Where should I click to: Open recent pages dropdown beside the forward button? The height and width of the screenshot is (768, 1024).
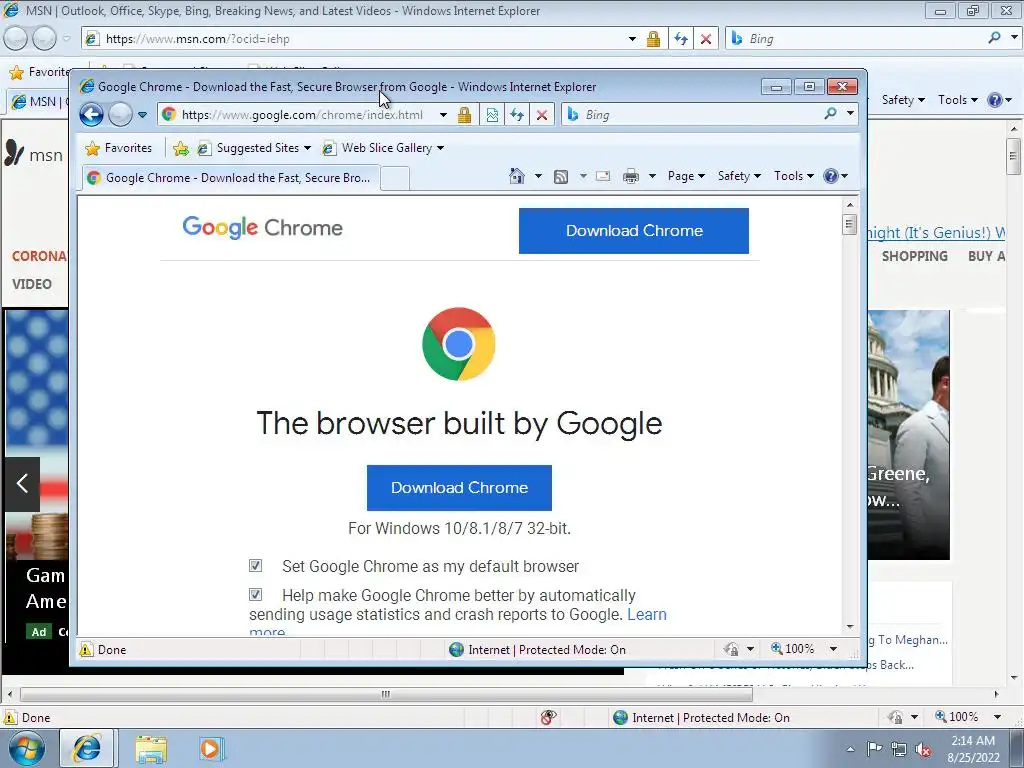(142, 115)
